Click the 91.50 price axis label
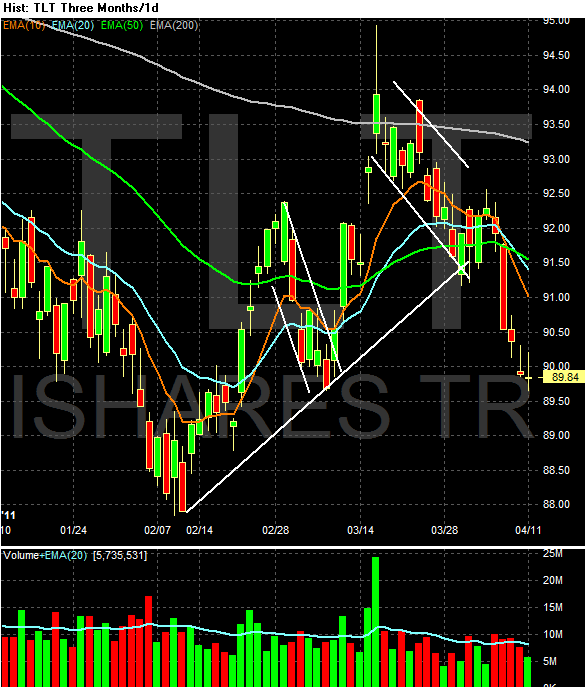The width and height of the screenshot is (586, 690). pos(556,262)
